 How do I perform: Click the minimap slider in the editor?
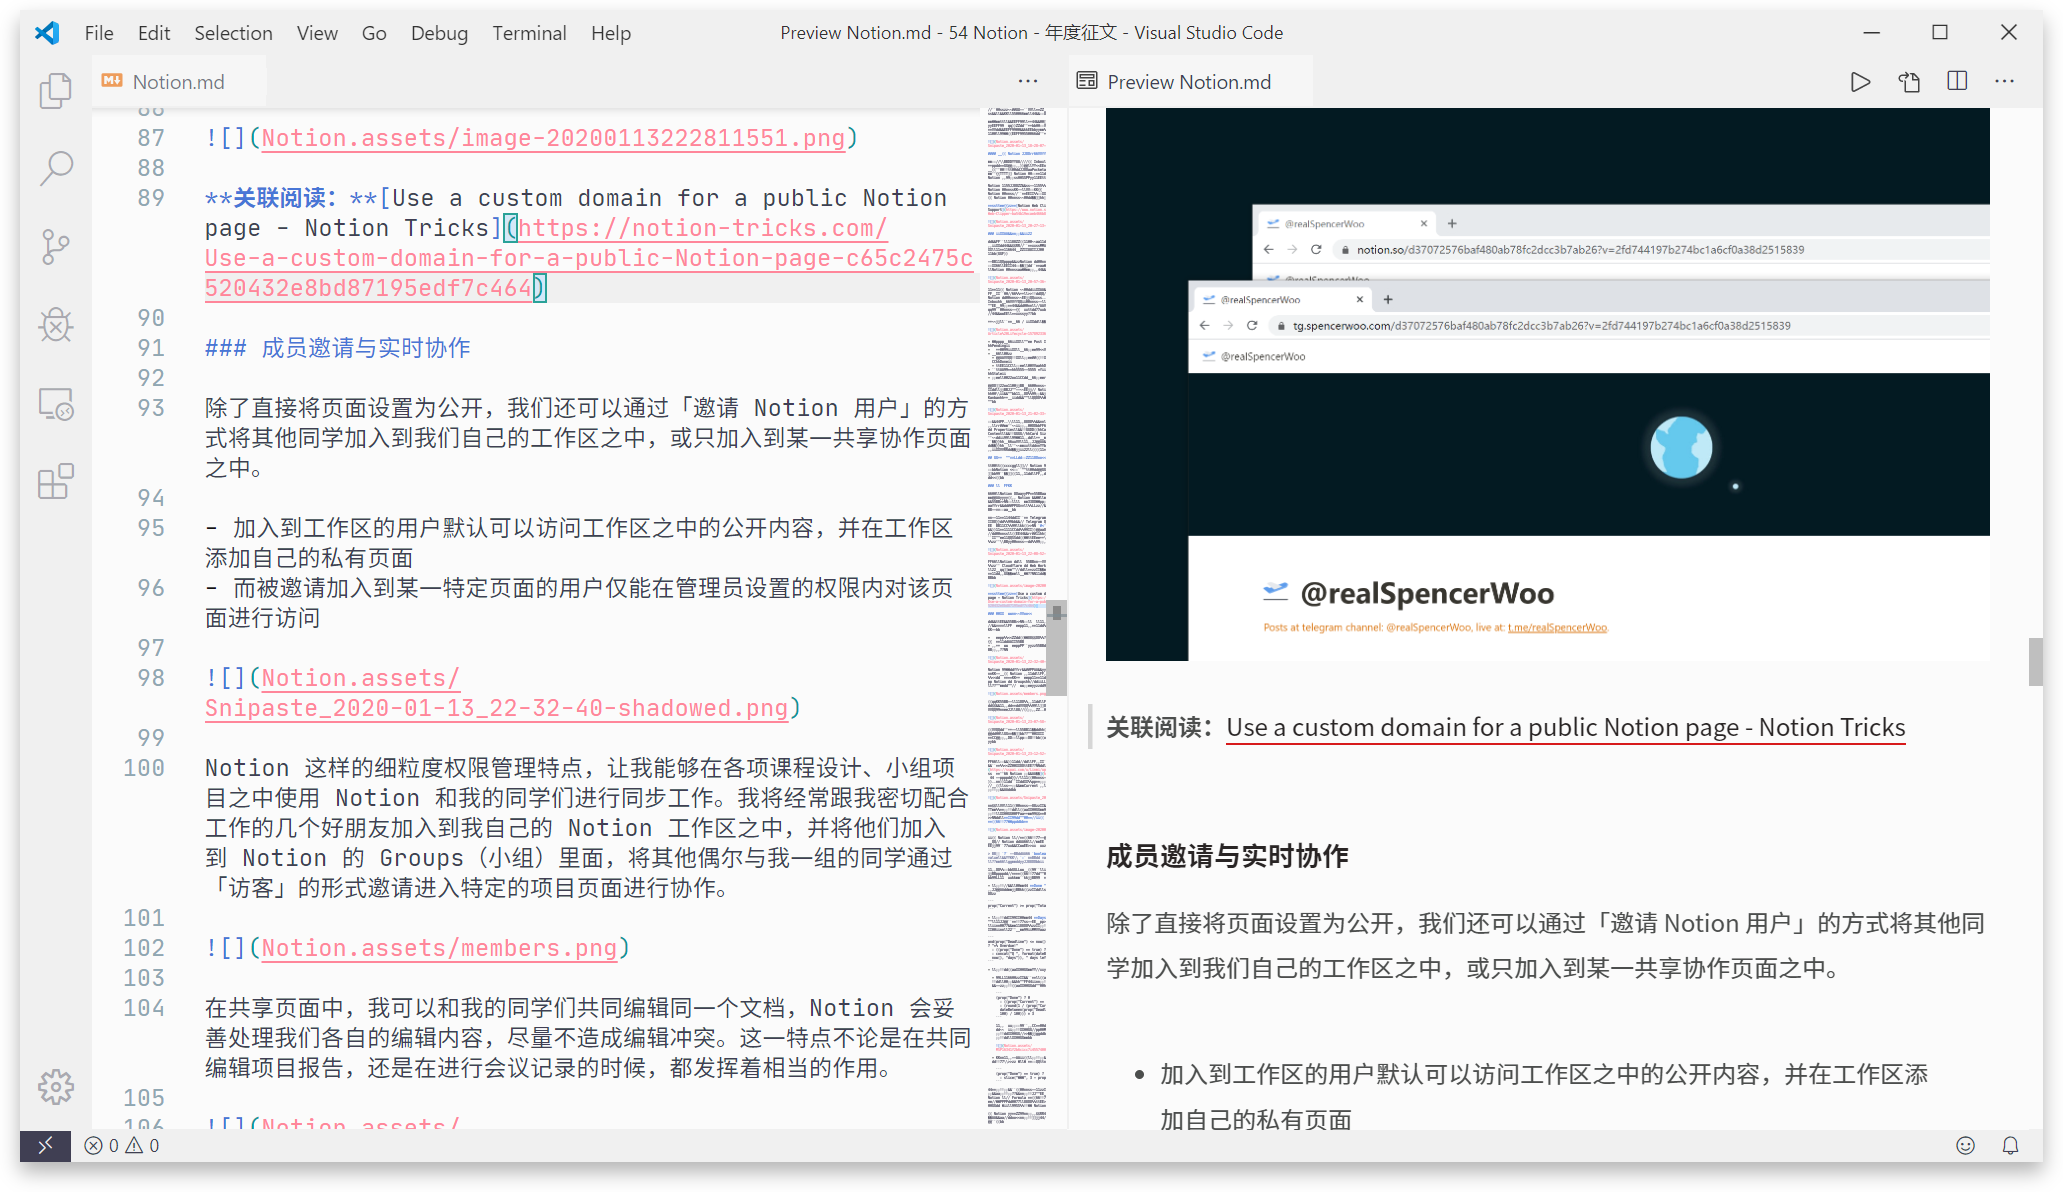[x=1056, y=646]
